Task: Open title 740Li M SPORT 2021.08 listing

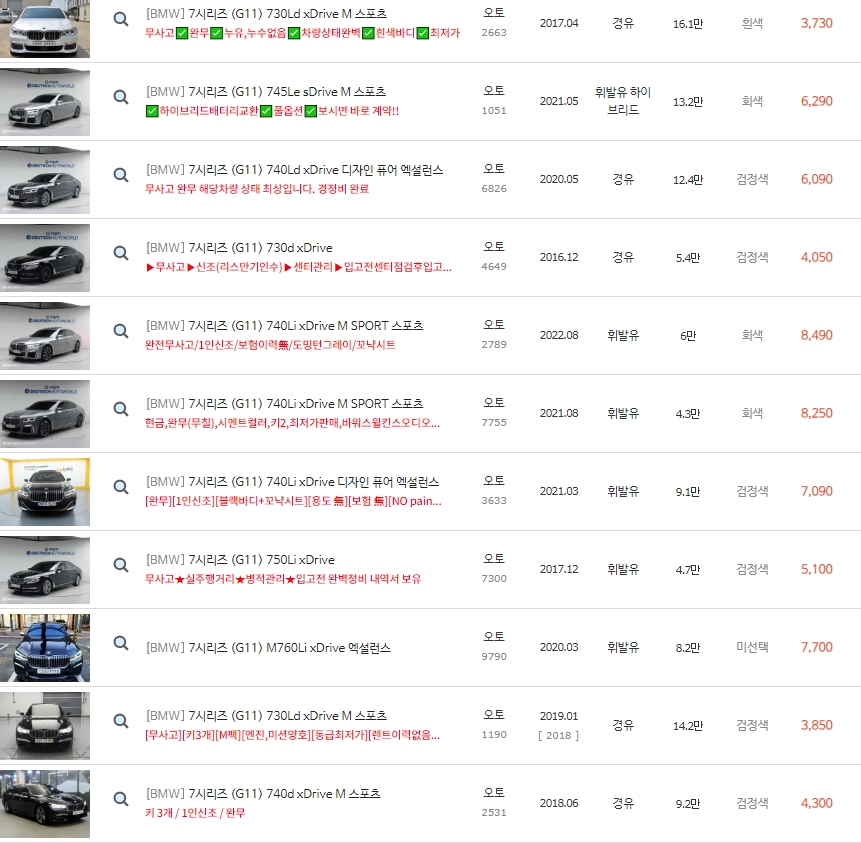Action: point(284,404)
